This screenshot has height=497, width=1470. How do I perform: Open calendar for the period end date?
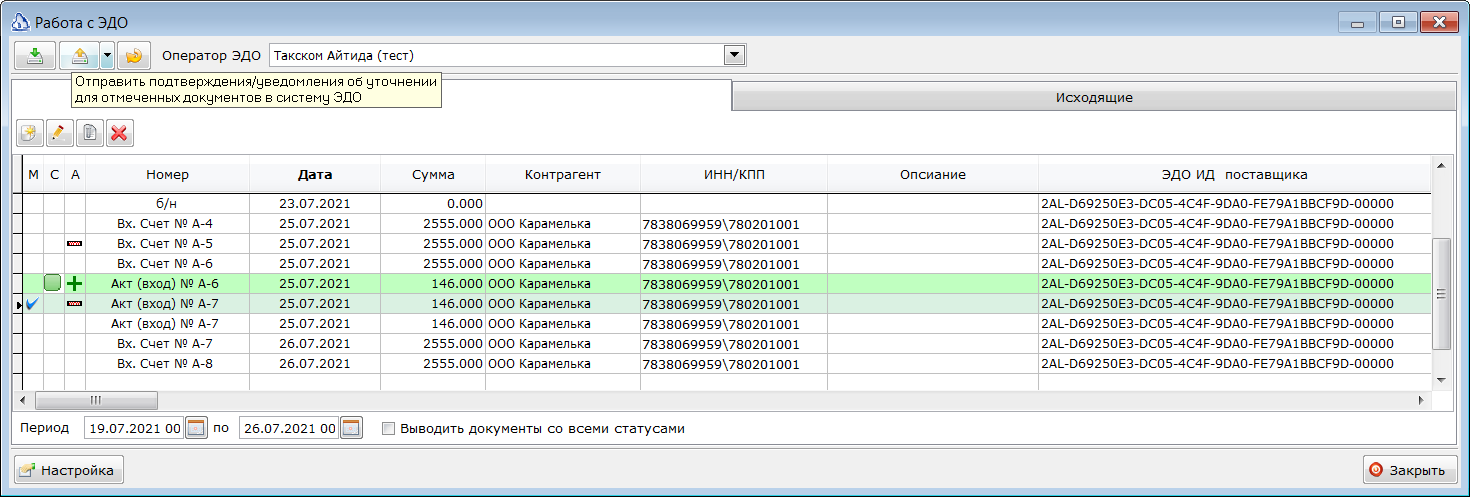[351, 428]
